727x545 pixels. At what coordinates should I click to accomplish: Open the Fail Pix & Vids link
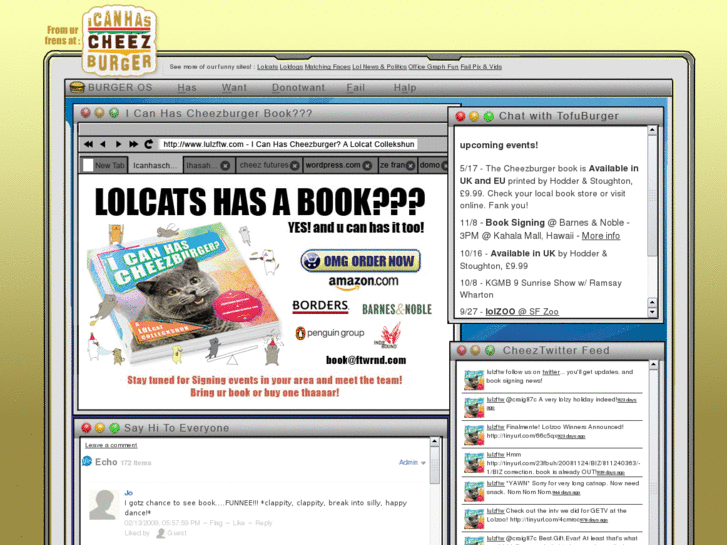481,67
